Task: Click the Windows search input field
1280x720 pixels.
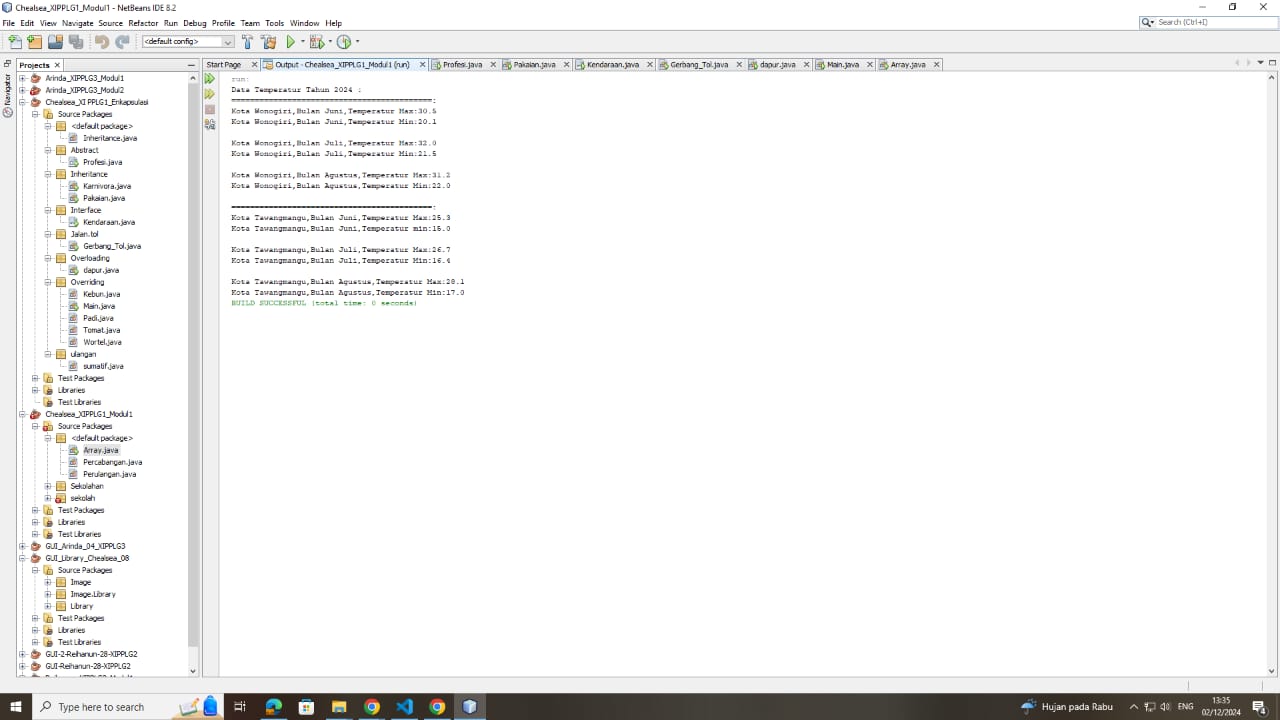Action: (100, 707)
